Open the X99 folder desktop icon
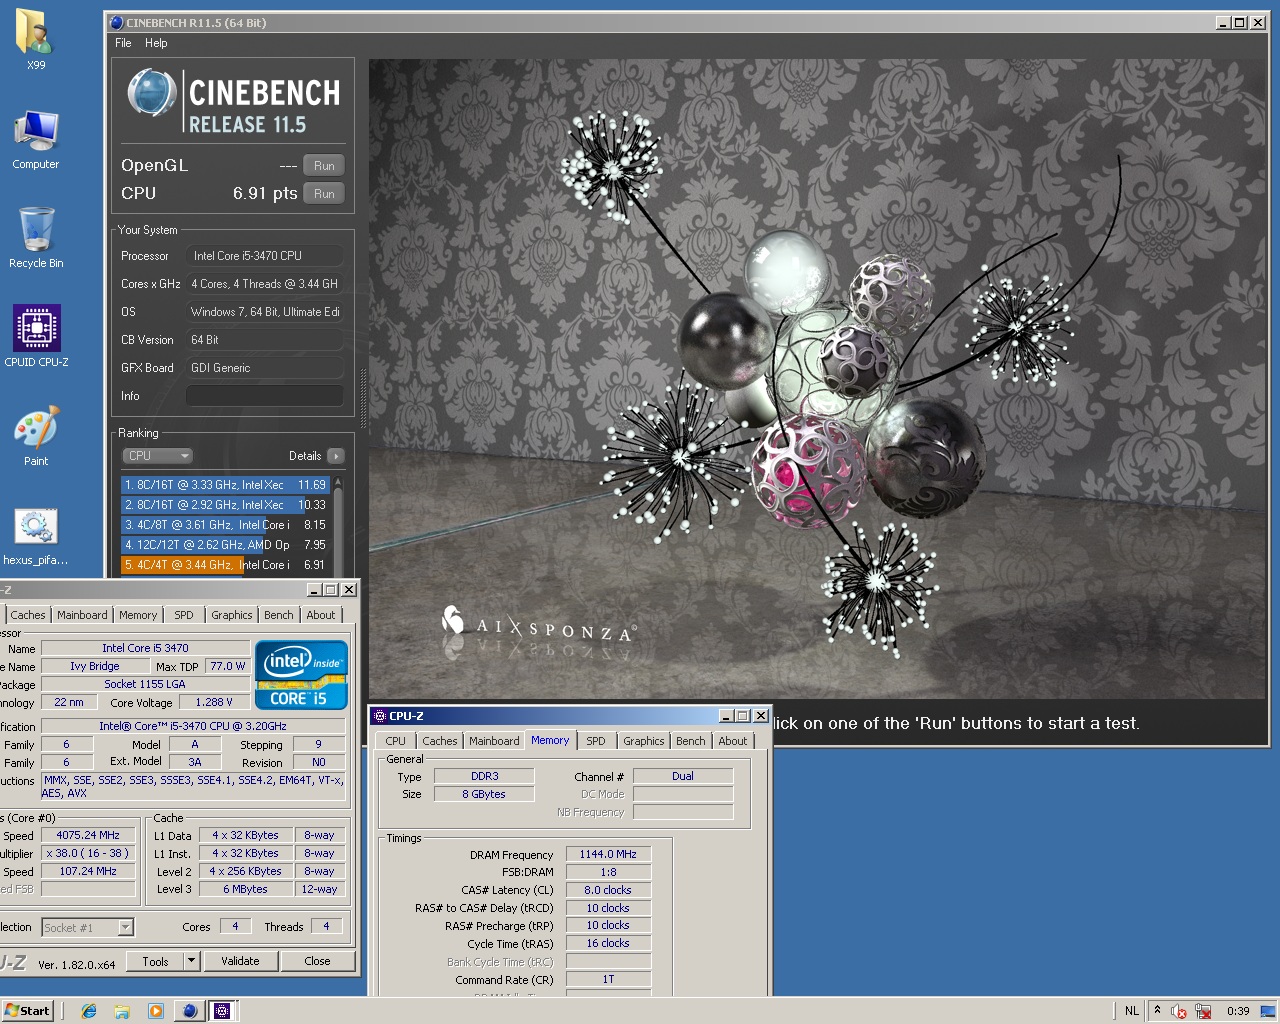Viewport: 1280px width, 1024px height. coord(36,40)
